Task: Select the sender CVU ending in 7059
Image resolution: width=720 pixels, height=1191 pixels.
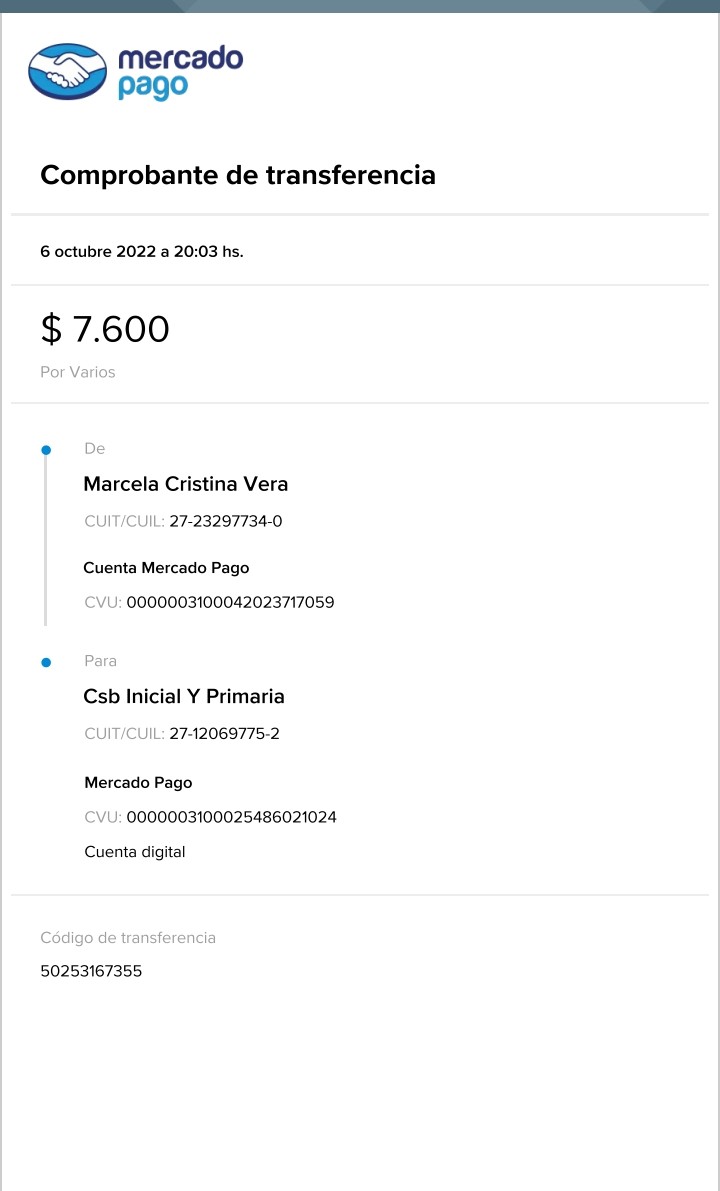Action: pyautogui.click(x=230, y=602)
